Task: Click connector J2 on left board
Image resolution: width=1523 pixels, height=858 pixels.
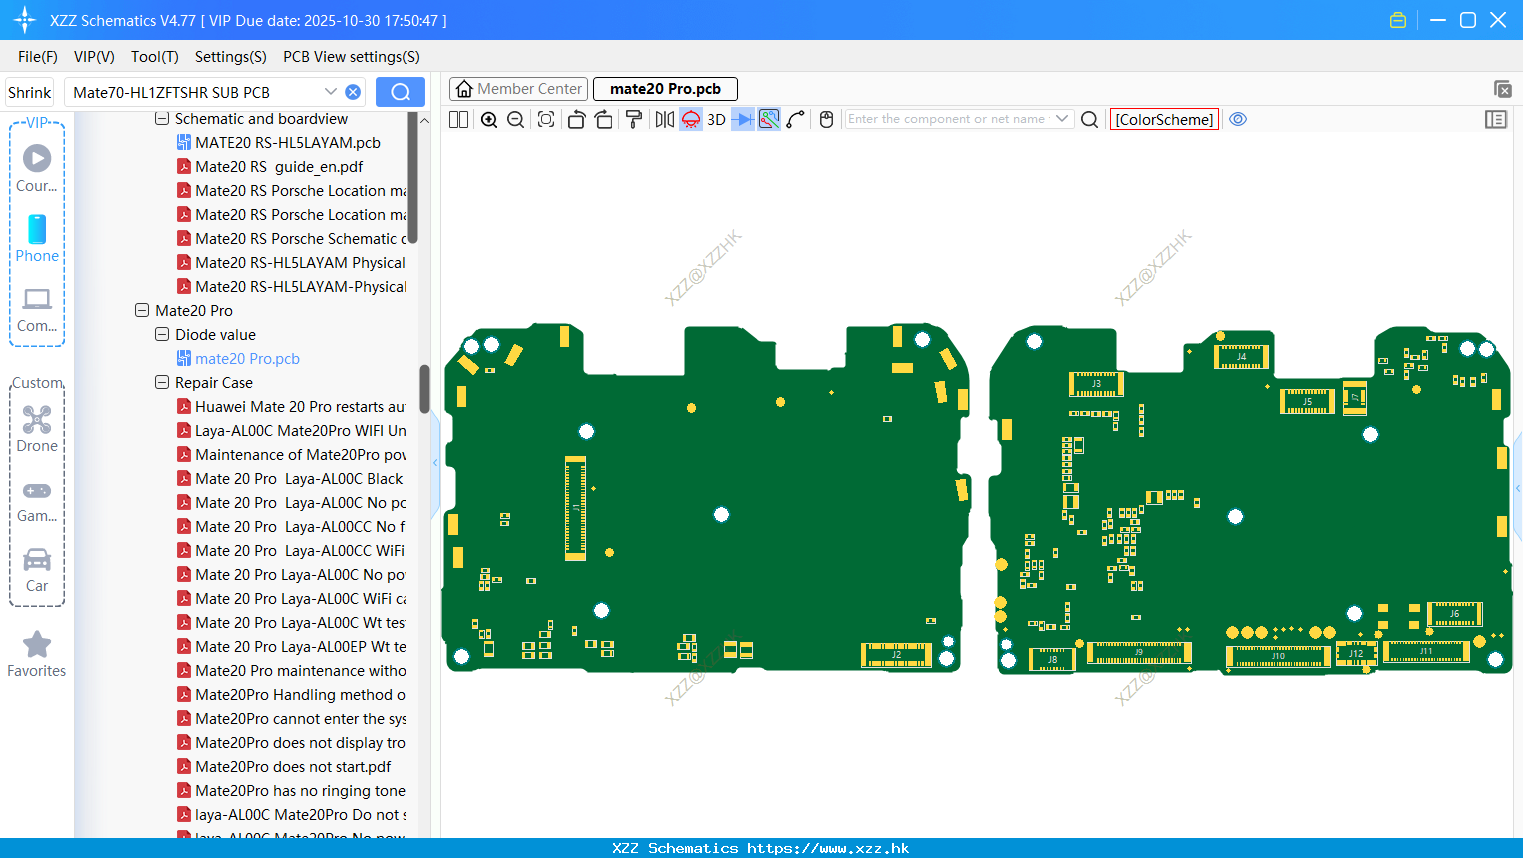Action: click(897, 655)
